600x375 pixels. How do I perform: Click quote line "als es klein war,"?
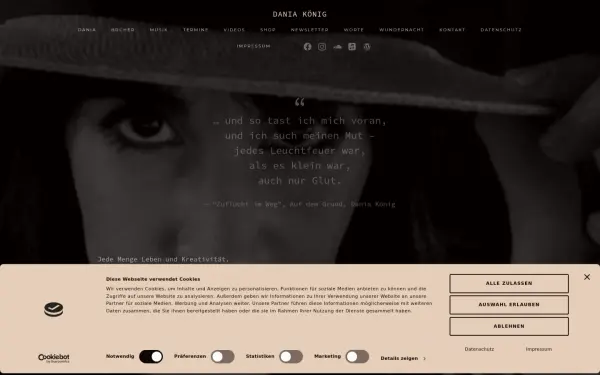[x=300, y=166]
